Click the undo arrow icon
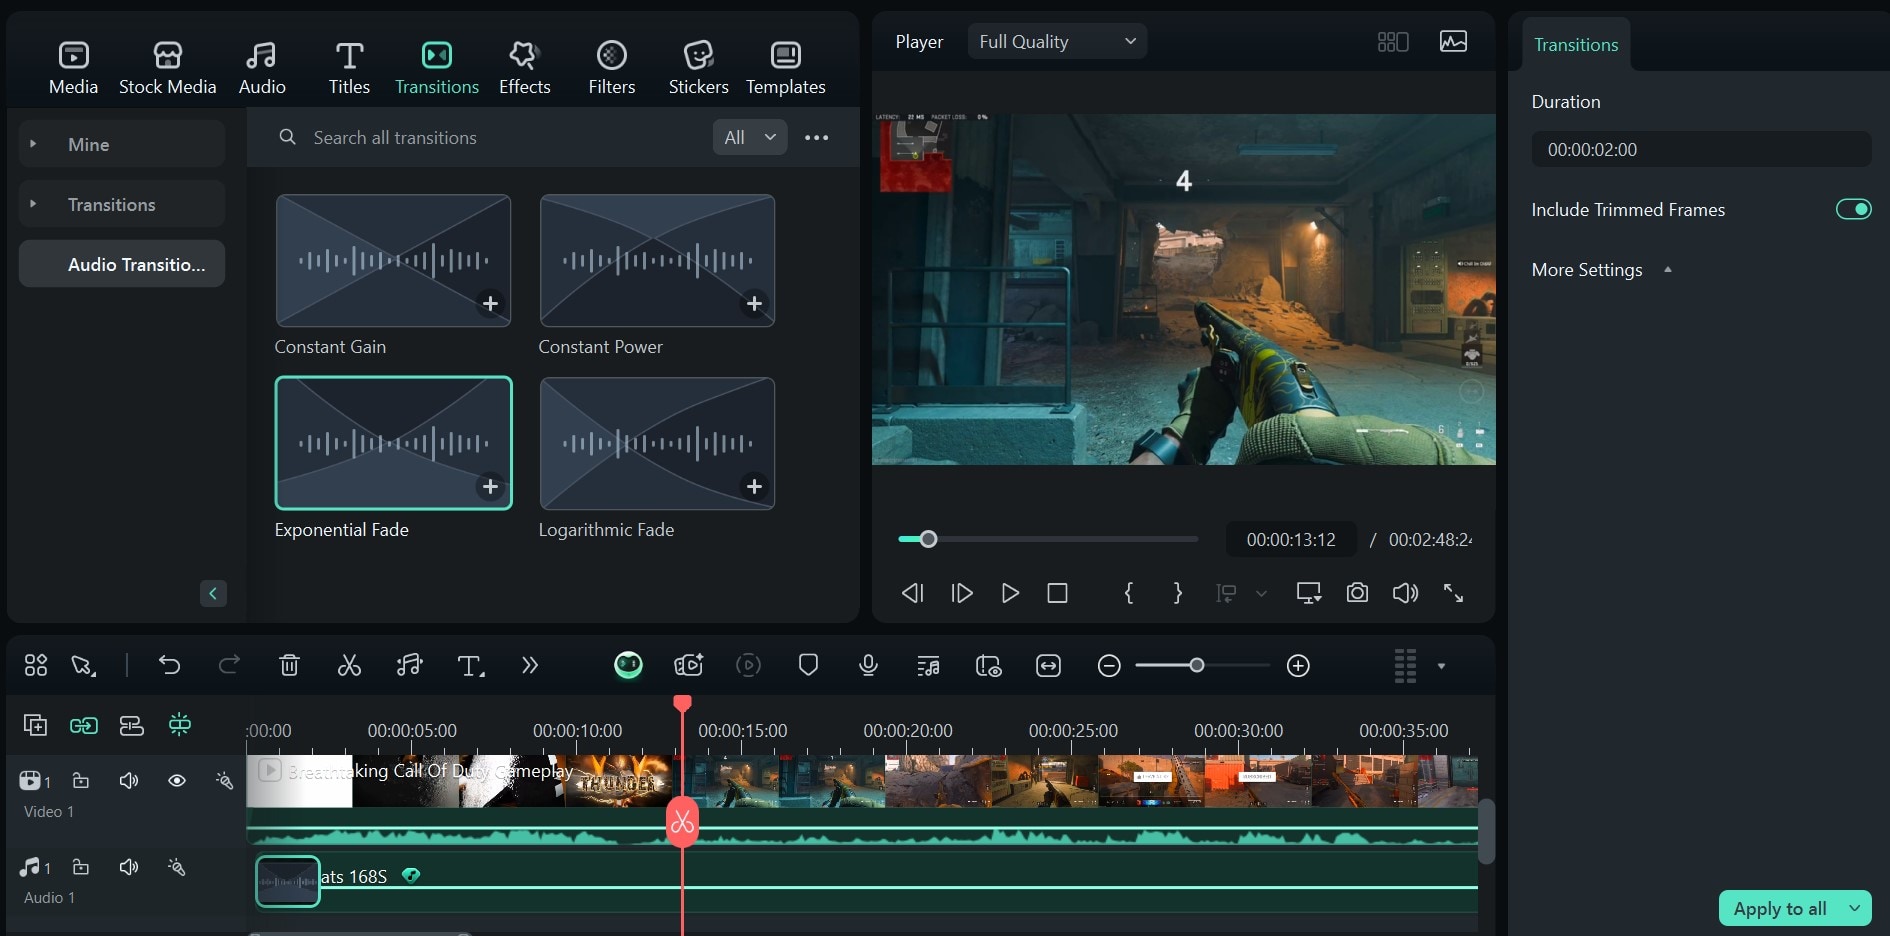The image size is (1890, 936). click(169, 666)
